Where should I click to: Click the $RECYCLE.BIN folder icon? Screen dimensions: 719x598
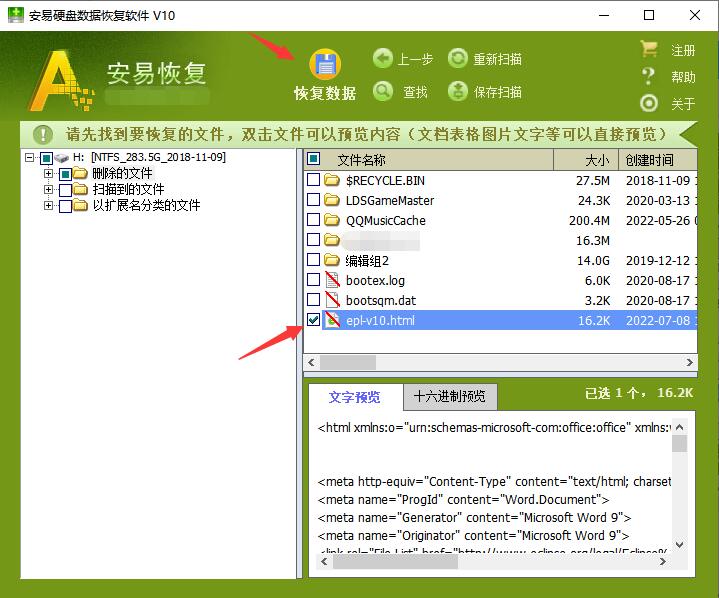pos(332,180)
